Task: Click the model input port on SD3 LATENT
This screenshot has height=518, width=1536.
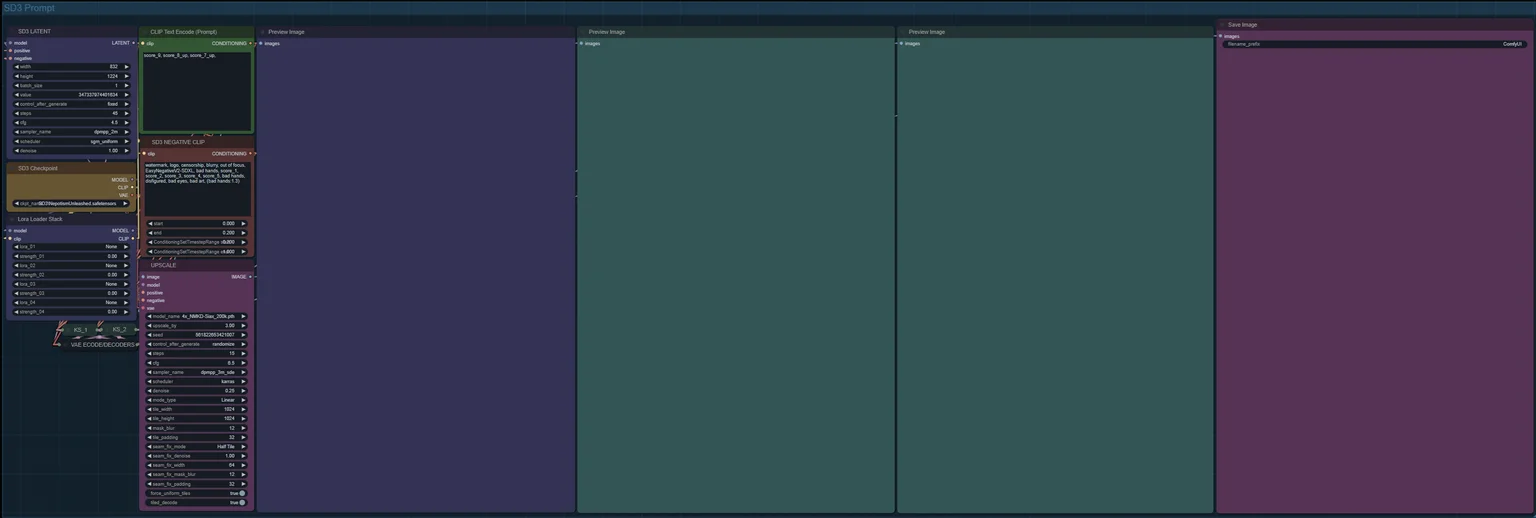Action: click(10, 43)
